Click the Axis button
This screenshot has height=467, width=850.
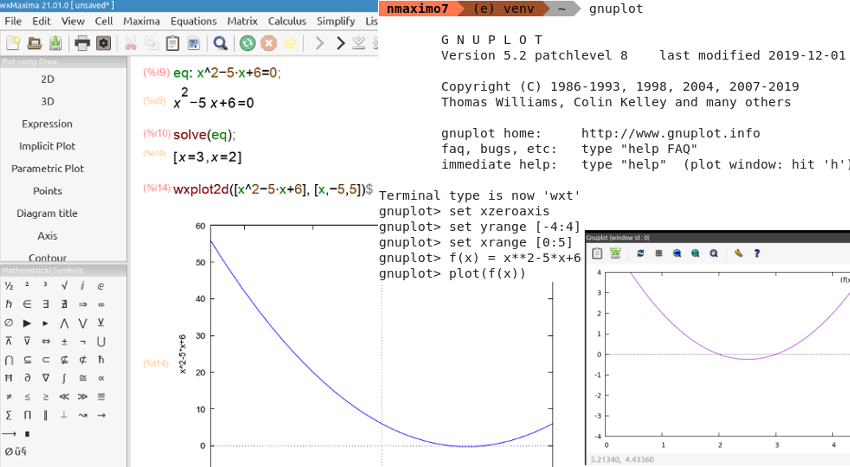tap(48, 235)
